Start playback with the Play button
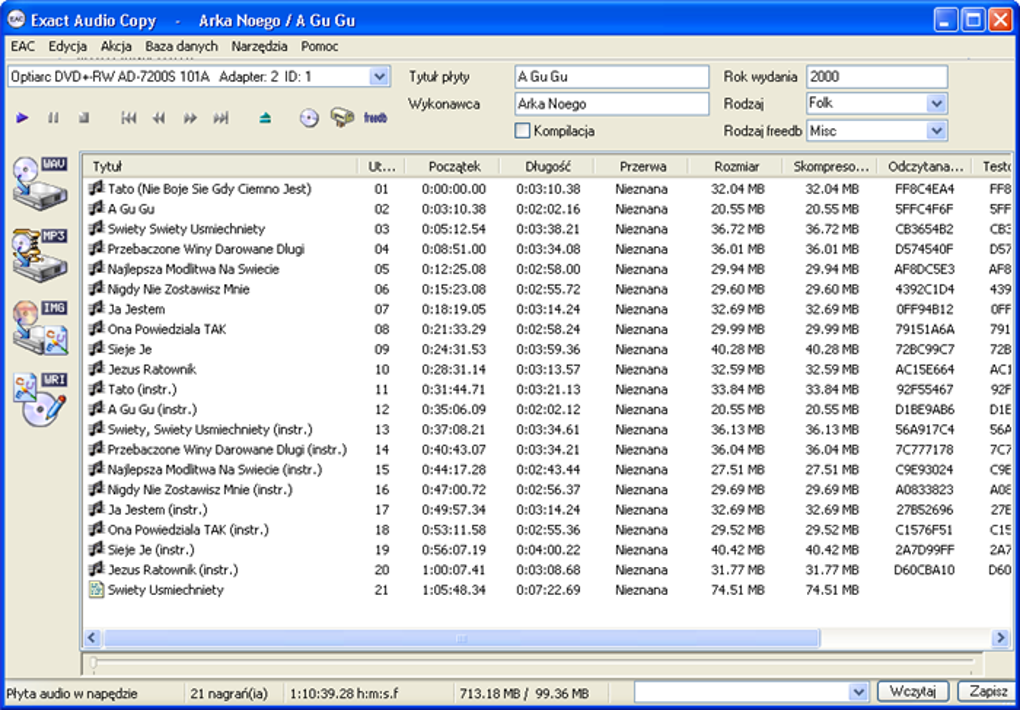This screenshot has height=710, width=1020. 23,118
